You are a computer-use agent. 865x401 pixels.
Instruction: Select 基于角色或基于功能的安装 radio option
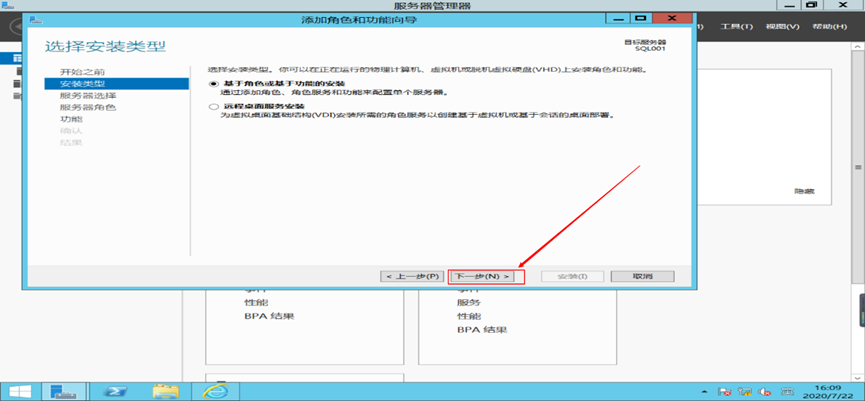213,83
